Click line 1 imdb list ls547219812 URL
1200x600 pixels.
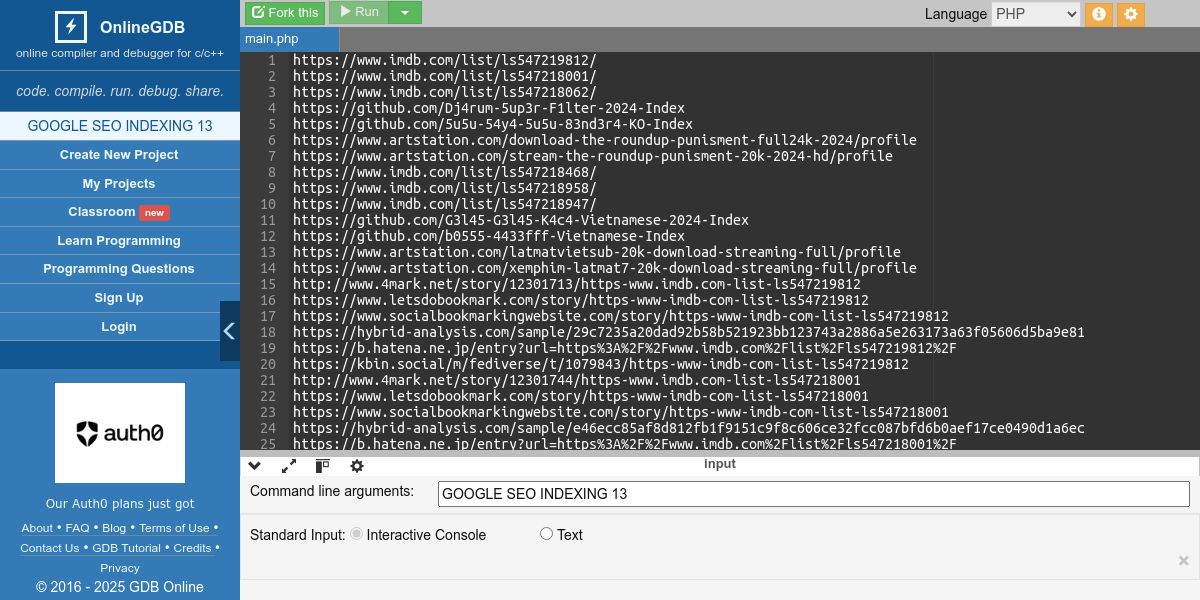[444, 60]
